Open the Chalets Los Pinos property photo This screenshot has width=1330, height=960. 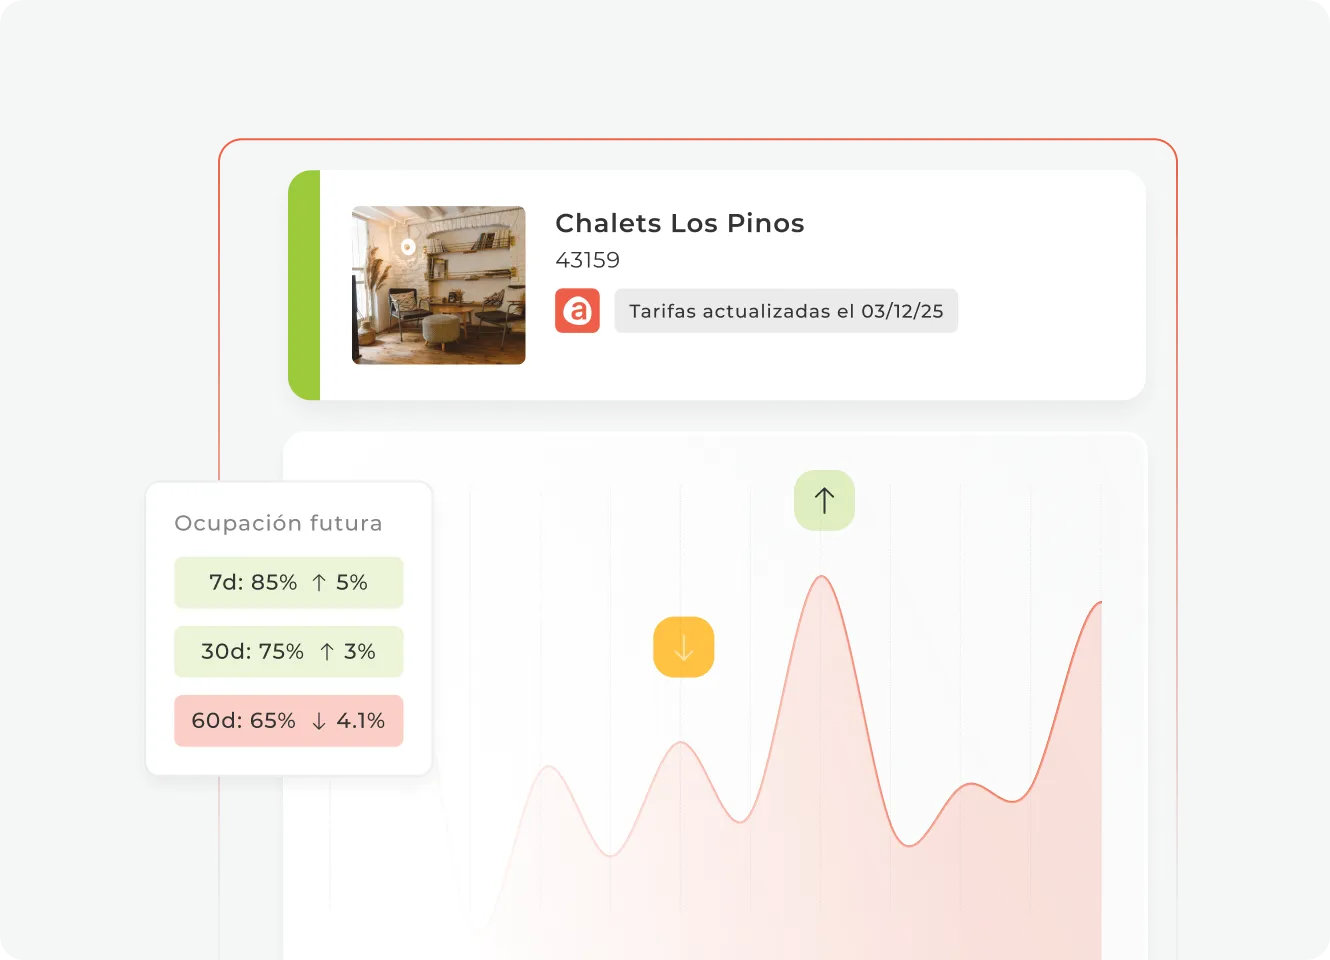click(438, 285)
